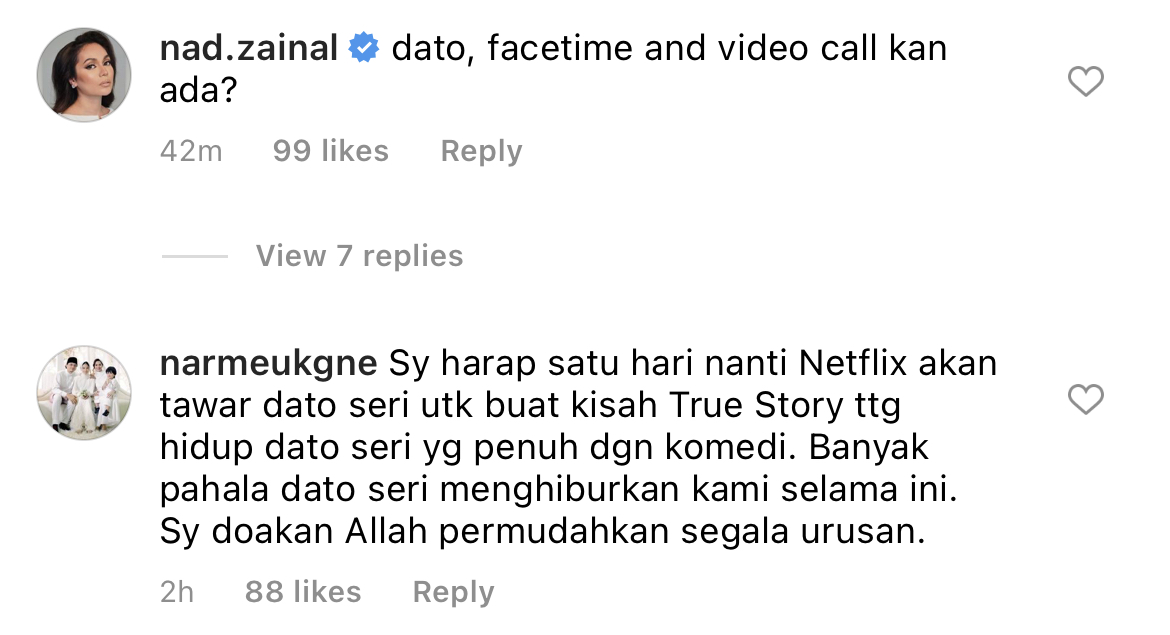Tap the word 'ada?' in the first comment
Image resolution: width=1170 pixels, height=635 pixels.
[198, 90]
